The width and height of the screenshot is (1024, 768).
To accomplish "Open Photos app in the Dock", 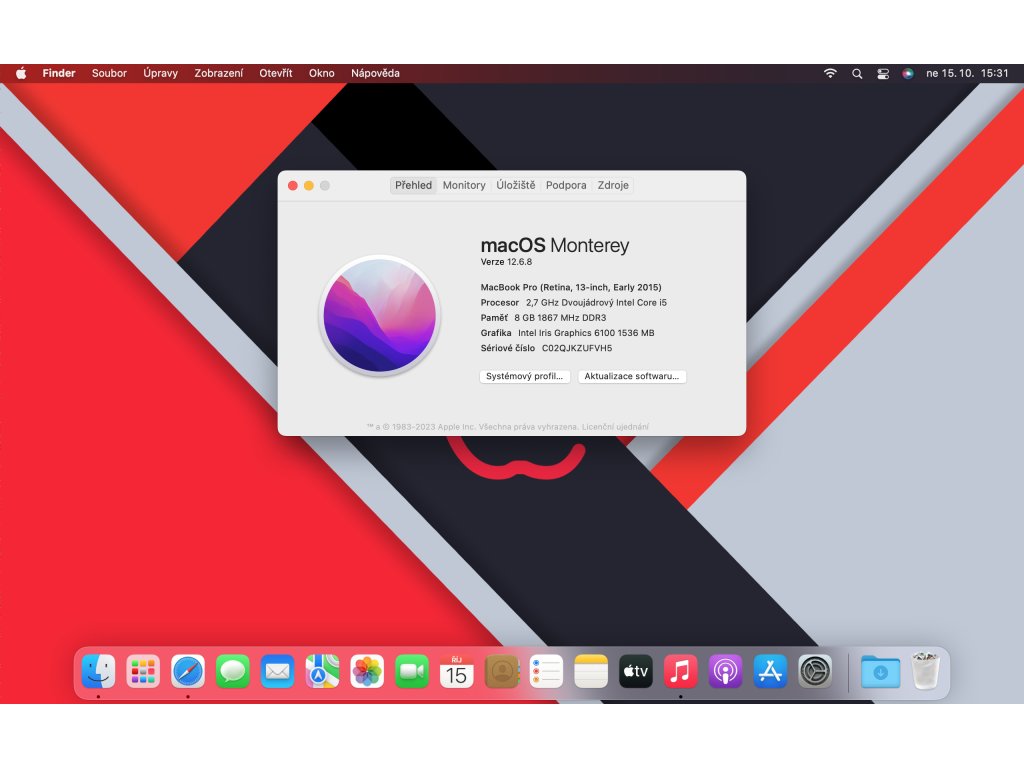I will [x=367, y=671].
